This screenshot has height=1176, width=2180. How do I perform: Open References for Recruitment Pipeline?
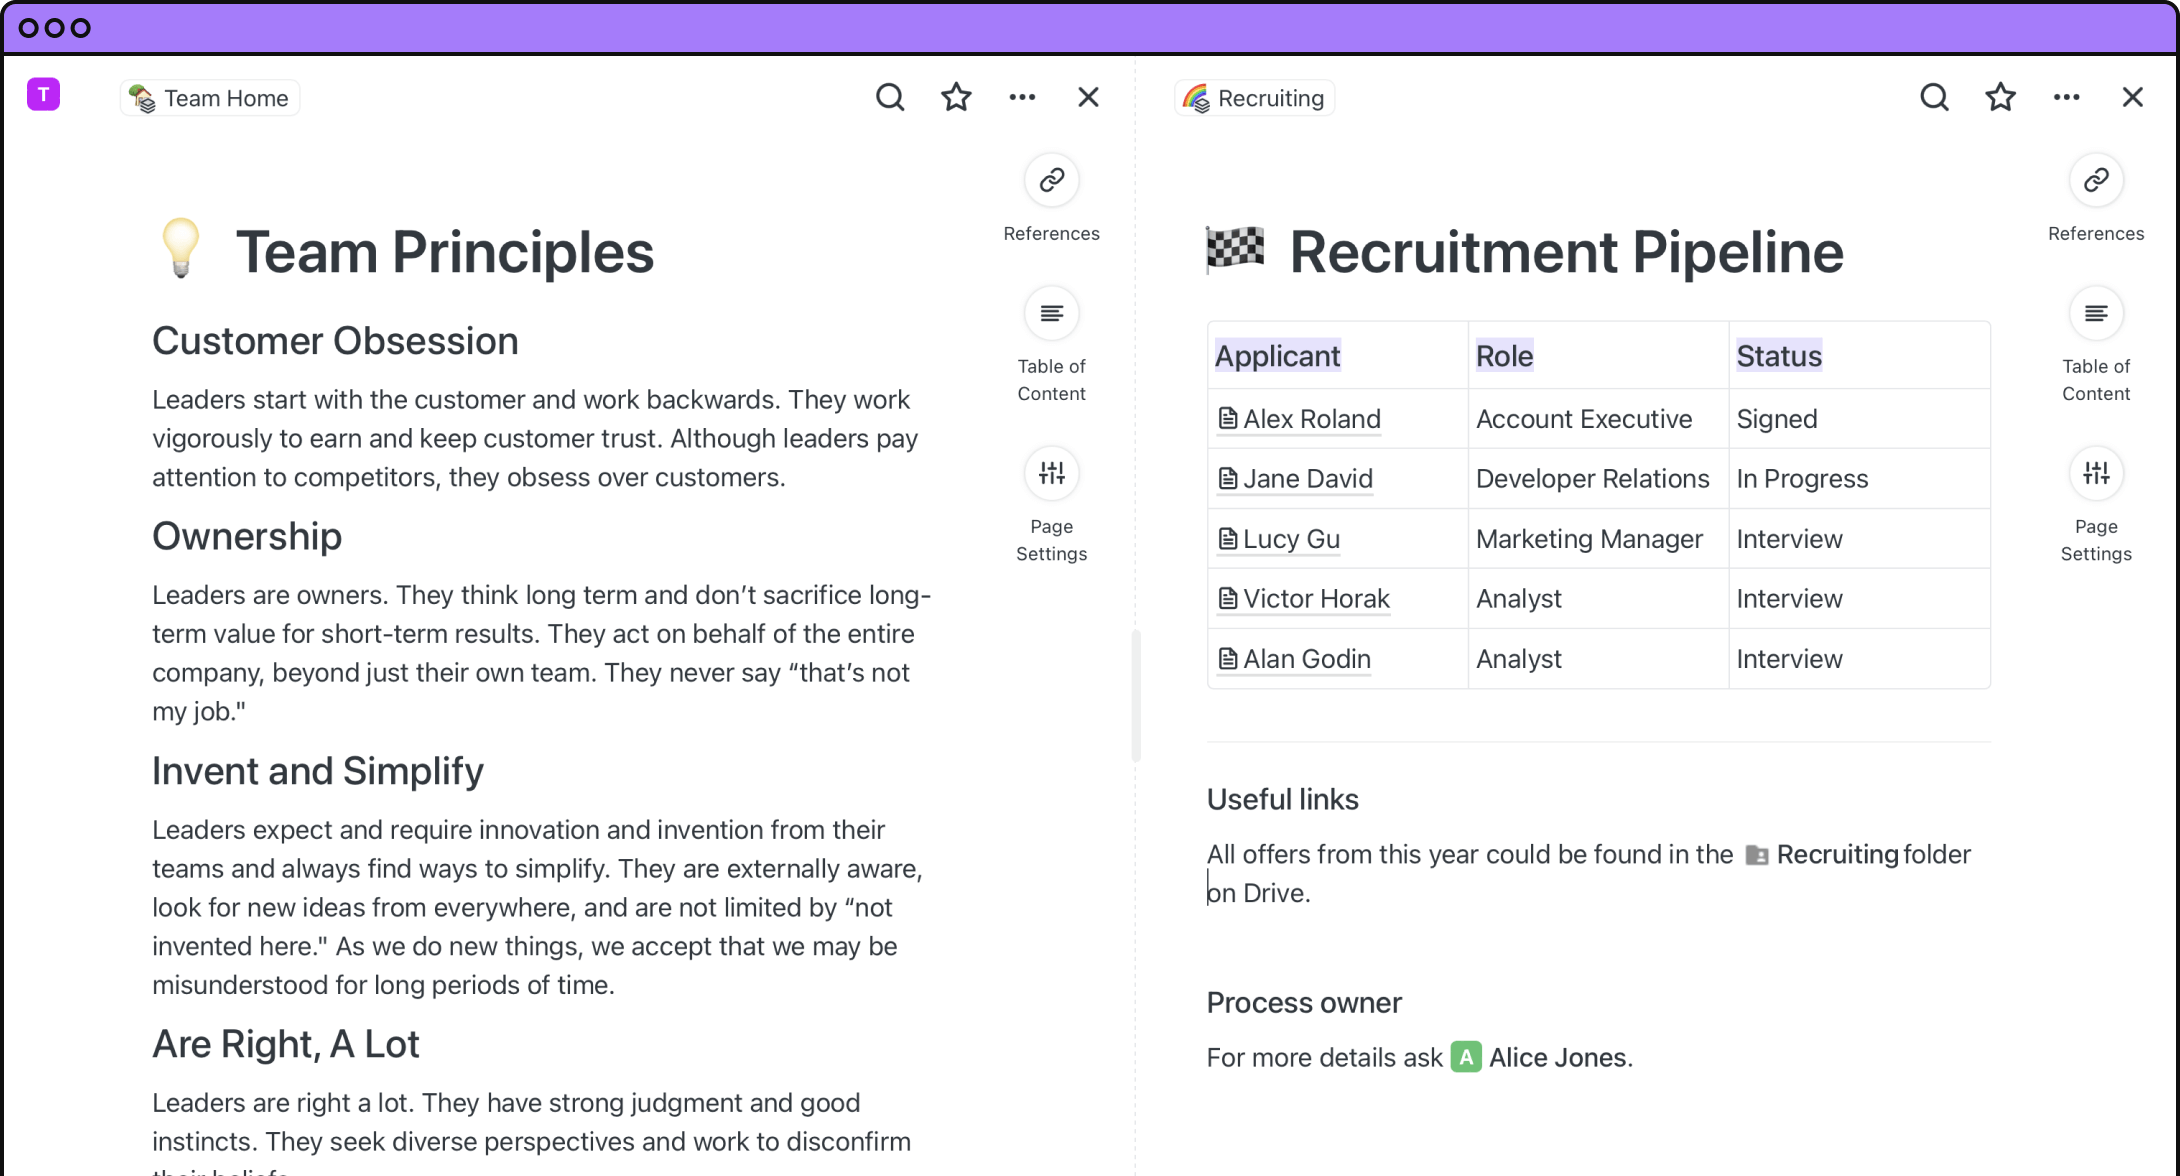pyautogui.click(x=2095, y=181)
